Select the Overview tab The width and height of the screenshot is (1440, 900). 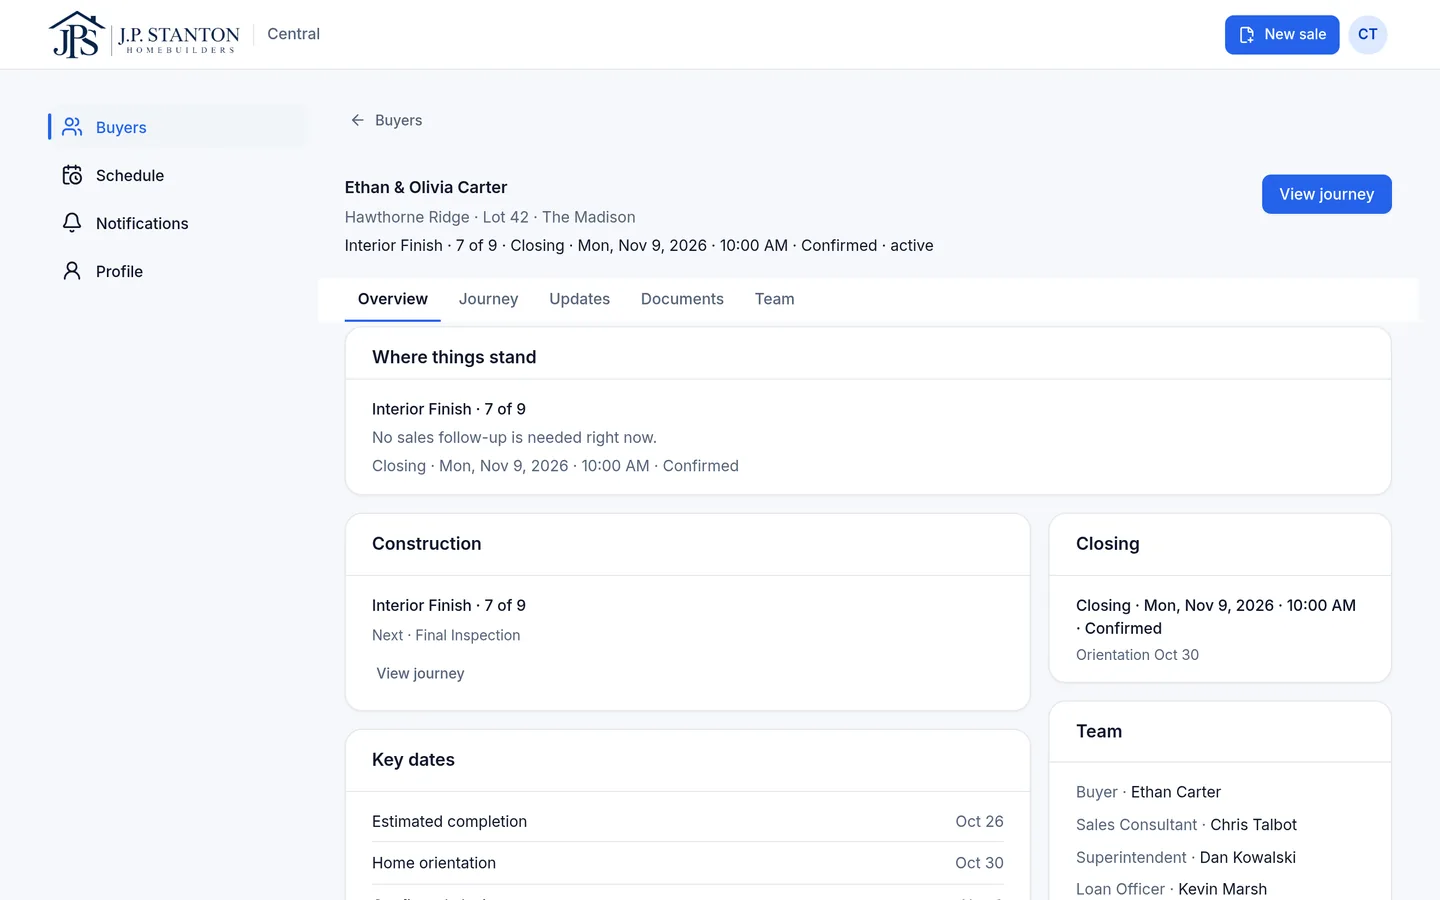pyautogui.click(x=393, y=299)
